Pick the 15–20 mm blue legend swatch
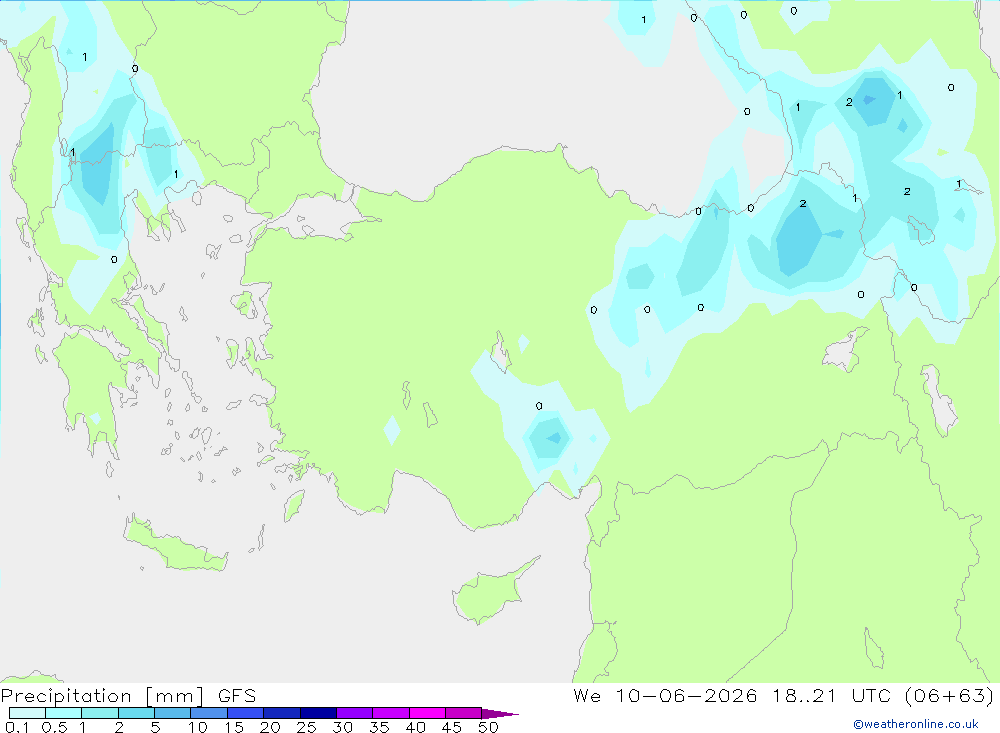The height and width of the screenshot is (733, 1000). tap(245, 713)
